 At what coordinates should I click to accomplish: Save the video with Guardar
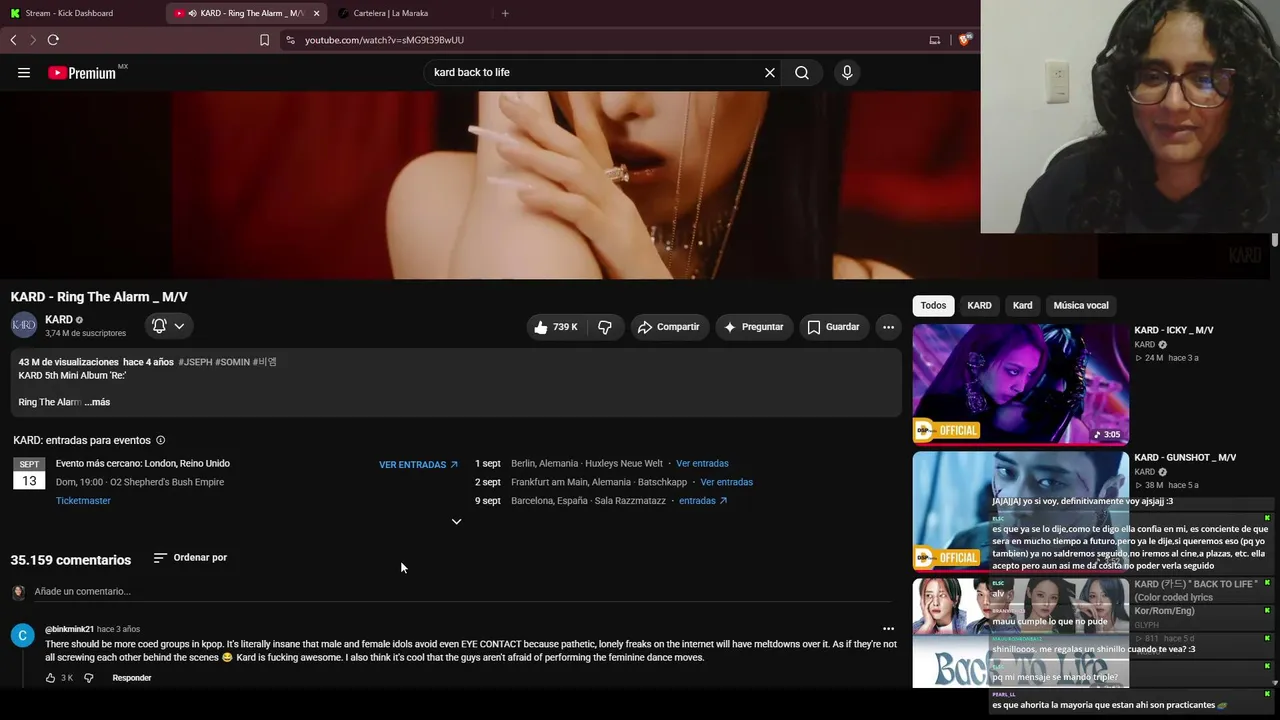click(833, 327)
